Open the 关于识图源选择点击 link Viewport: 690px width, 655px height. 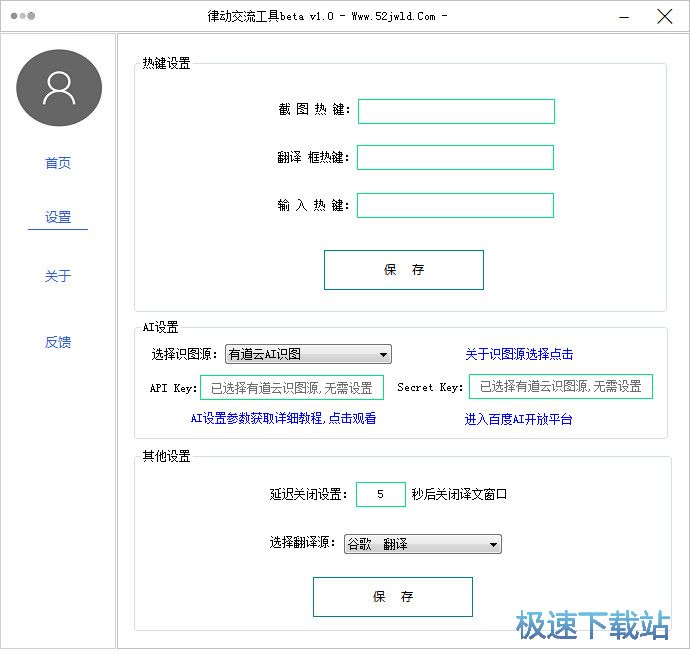(519, 354)
